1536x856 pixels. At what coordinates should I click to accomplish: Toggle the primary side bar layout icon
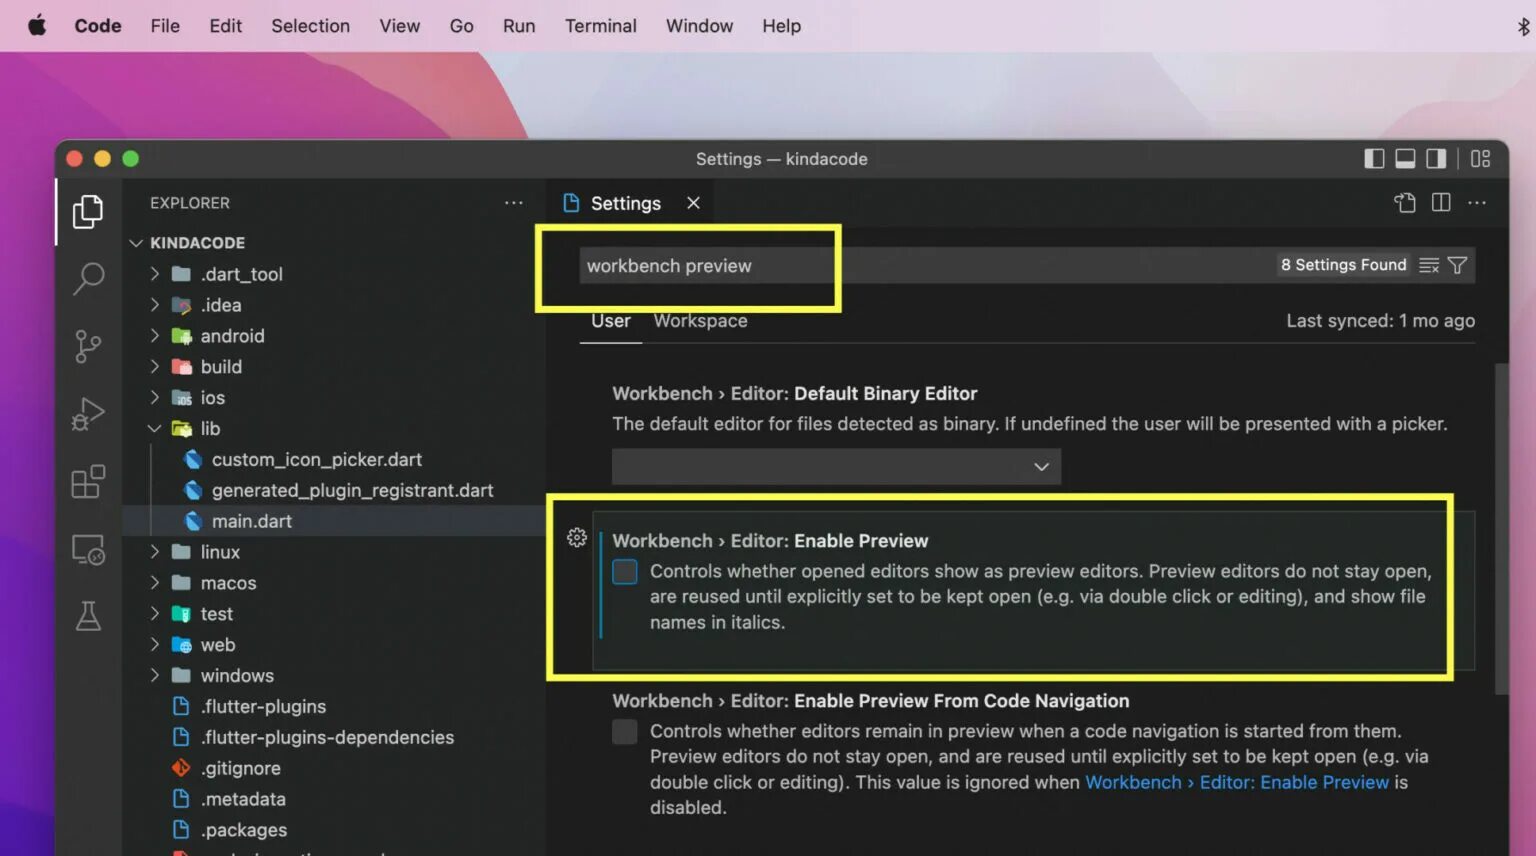[x=1374, y=158]
